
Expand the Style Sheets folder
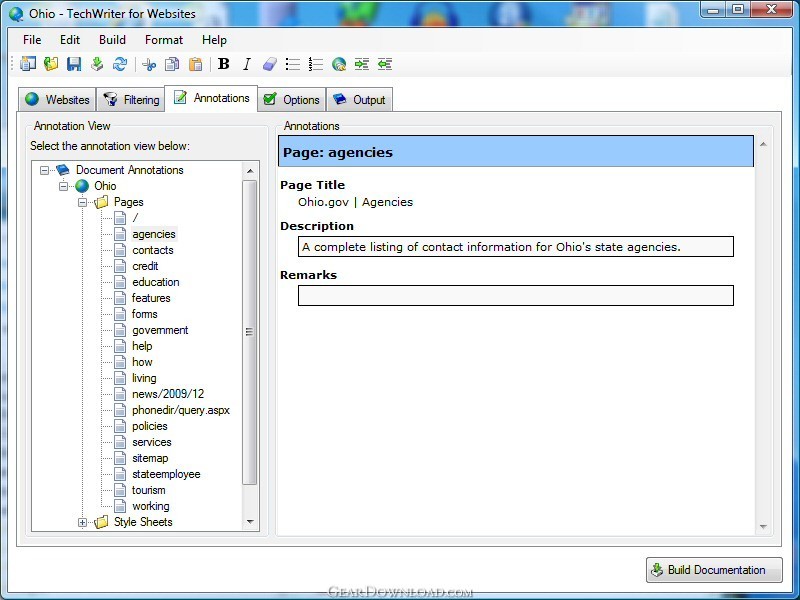click(x=82, y=522)
